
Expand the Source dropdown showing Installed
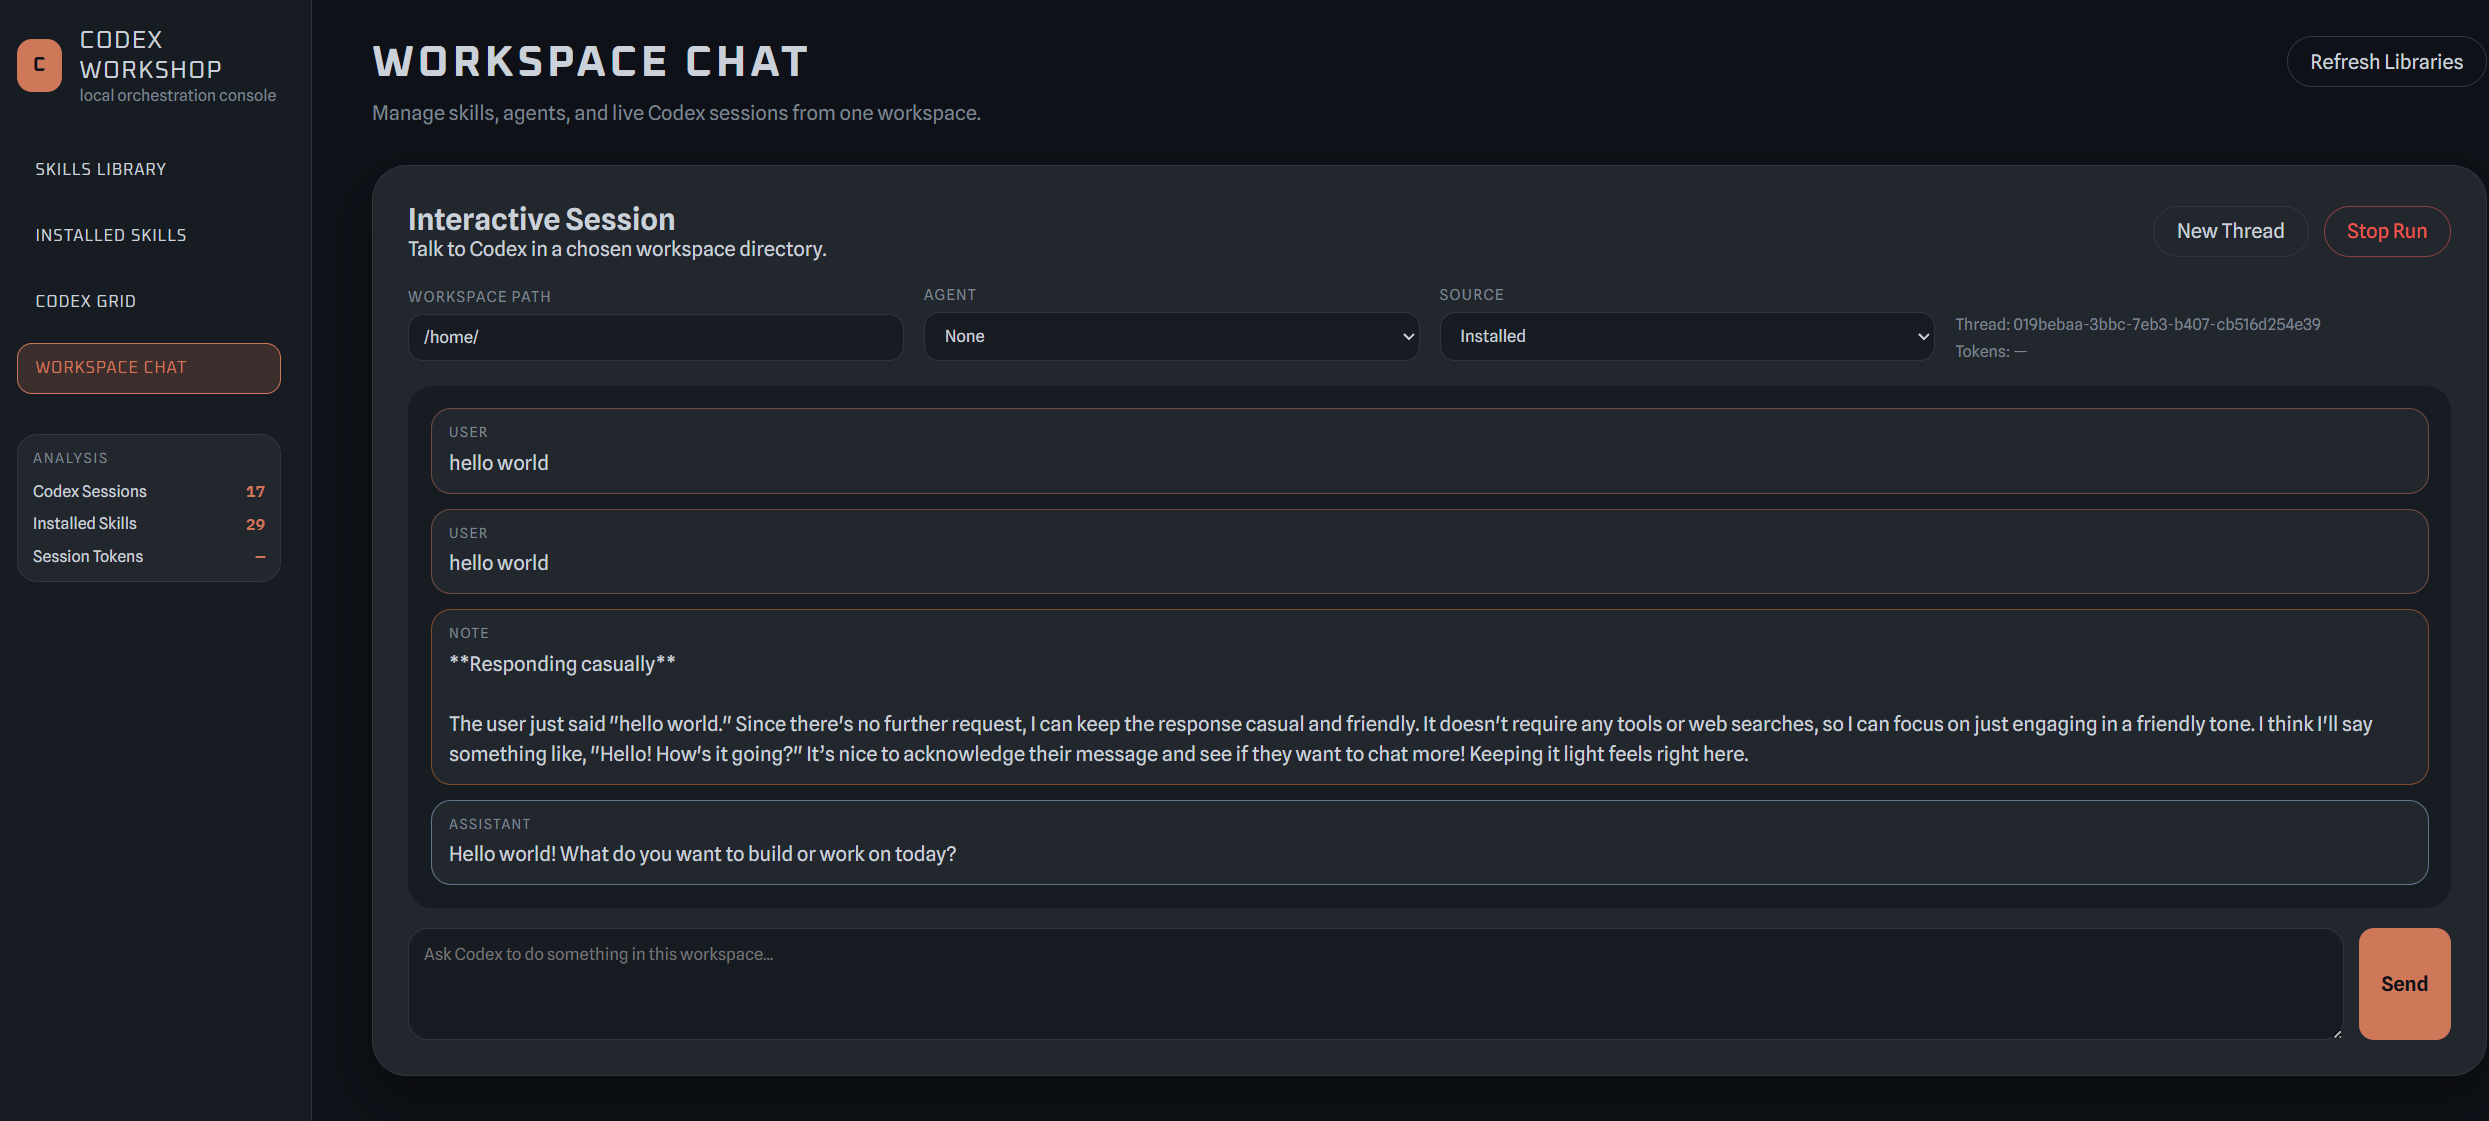click(x=1686, y=336)
